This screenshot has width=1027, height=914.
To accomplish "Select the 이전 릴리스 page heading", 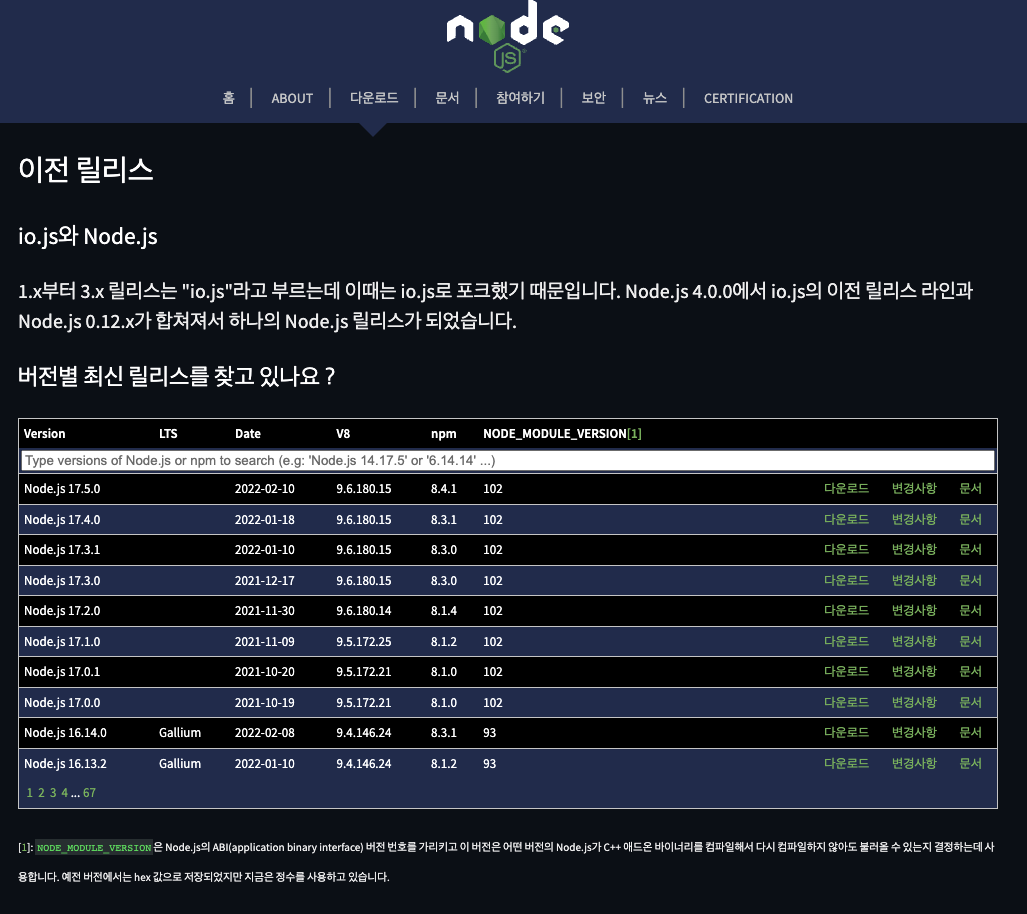I will click(x=86, y=169).
